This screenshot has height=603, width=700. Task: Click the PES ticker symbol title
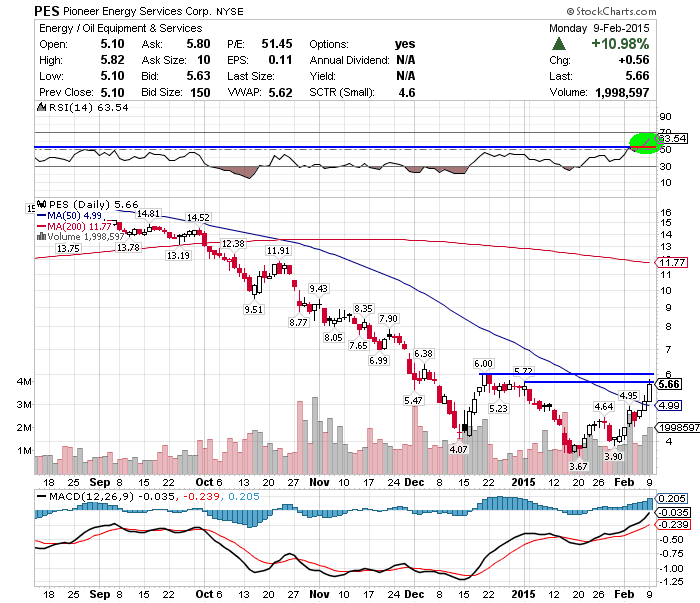tap(47, 11)
